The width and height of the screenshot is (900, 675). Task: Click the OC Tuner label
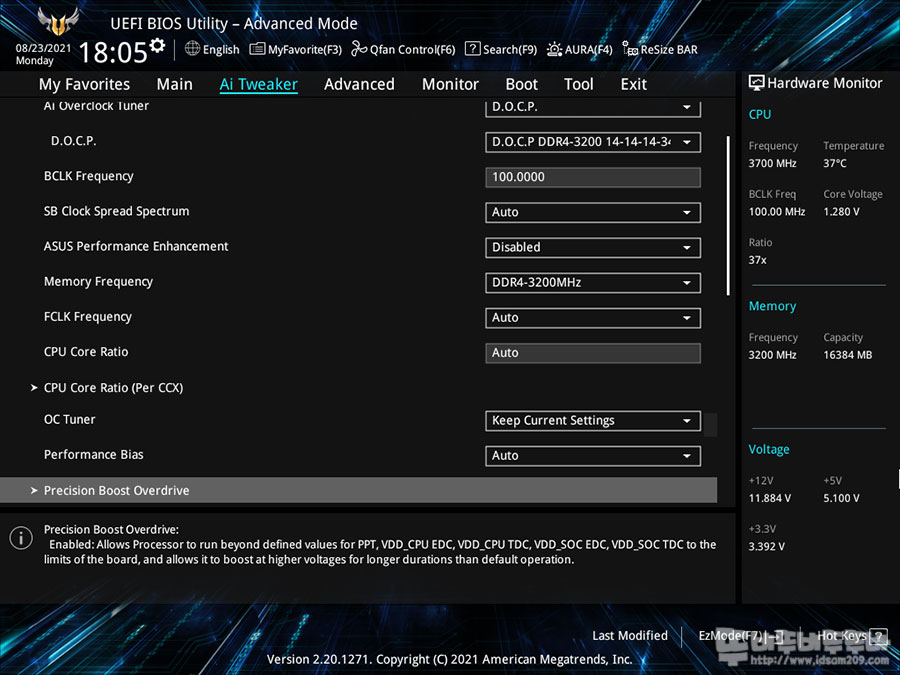pos(69,420)
